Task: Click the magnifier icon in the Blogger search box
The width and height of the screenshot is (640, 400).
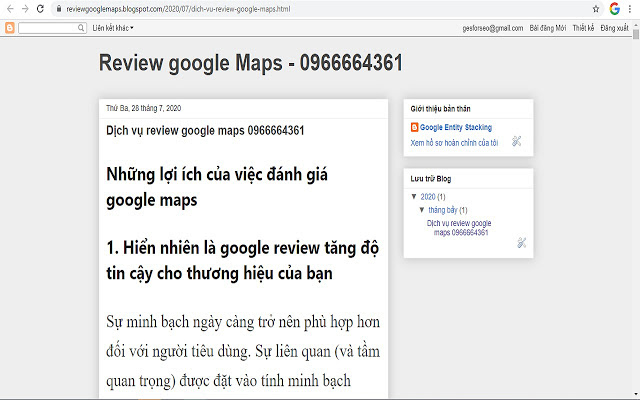Action: 81,28
